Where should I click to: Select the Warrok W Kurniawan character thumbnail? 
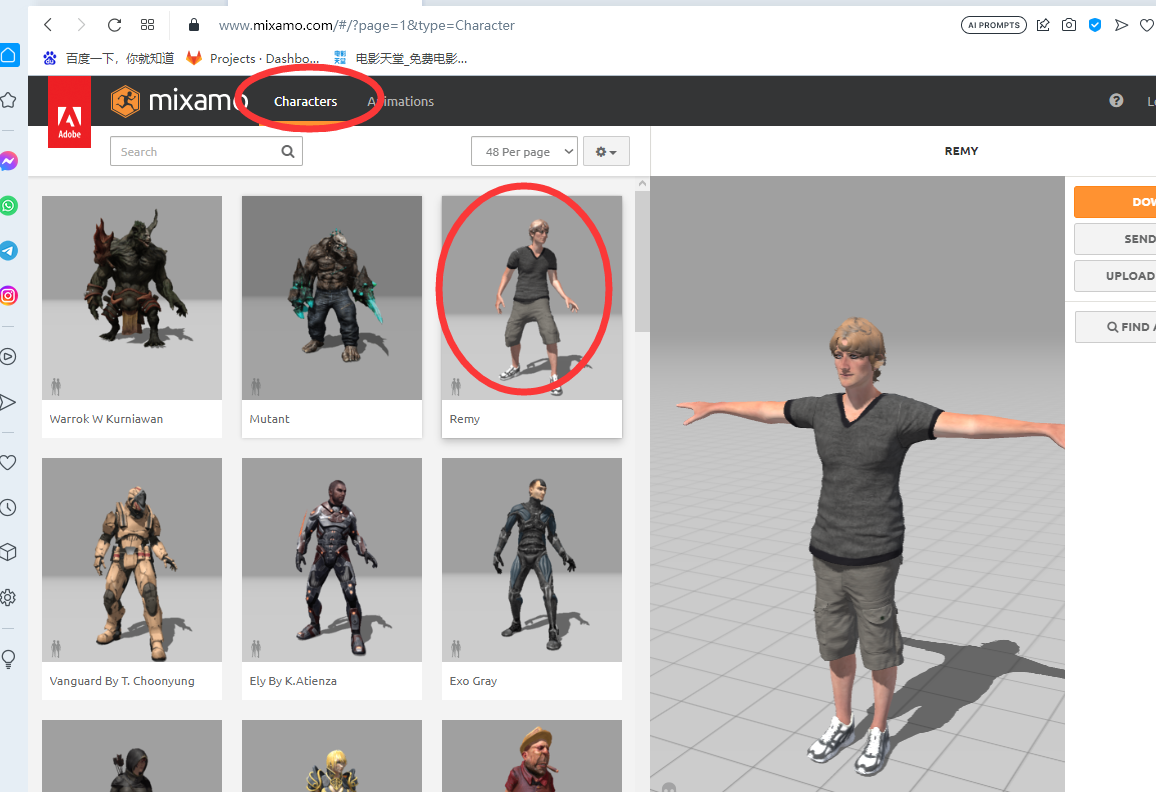point(132,298)
